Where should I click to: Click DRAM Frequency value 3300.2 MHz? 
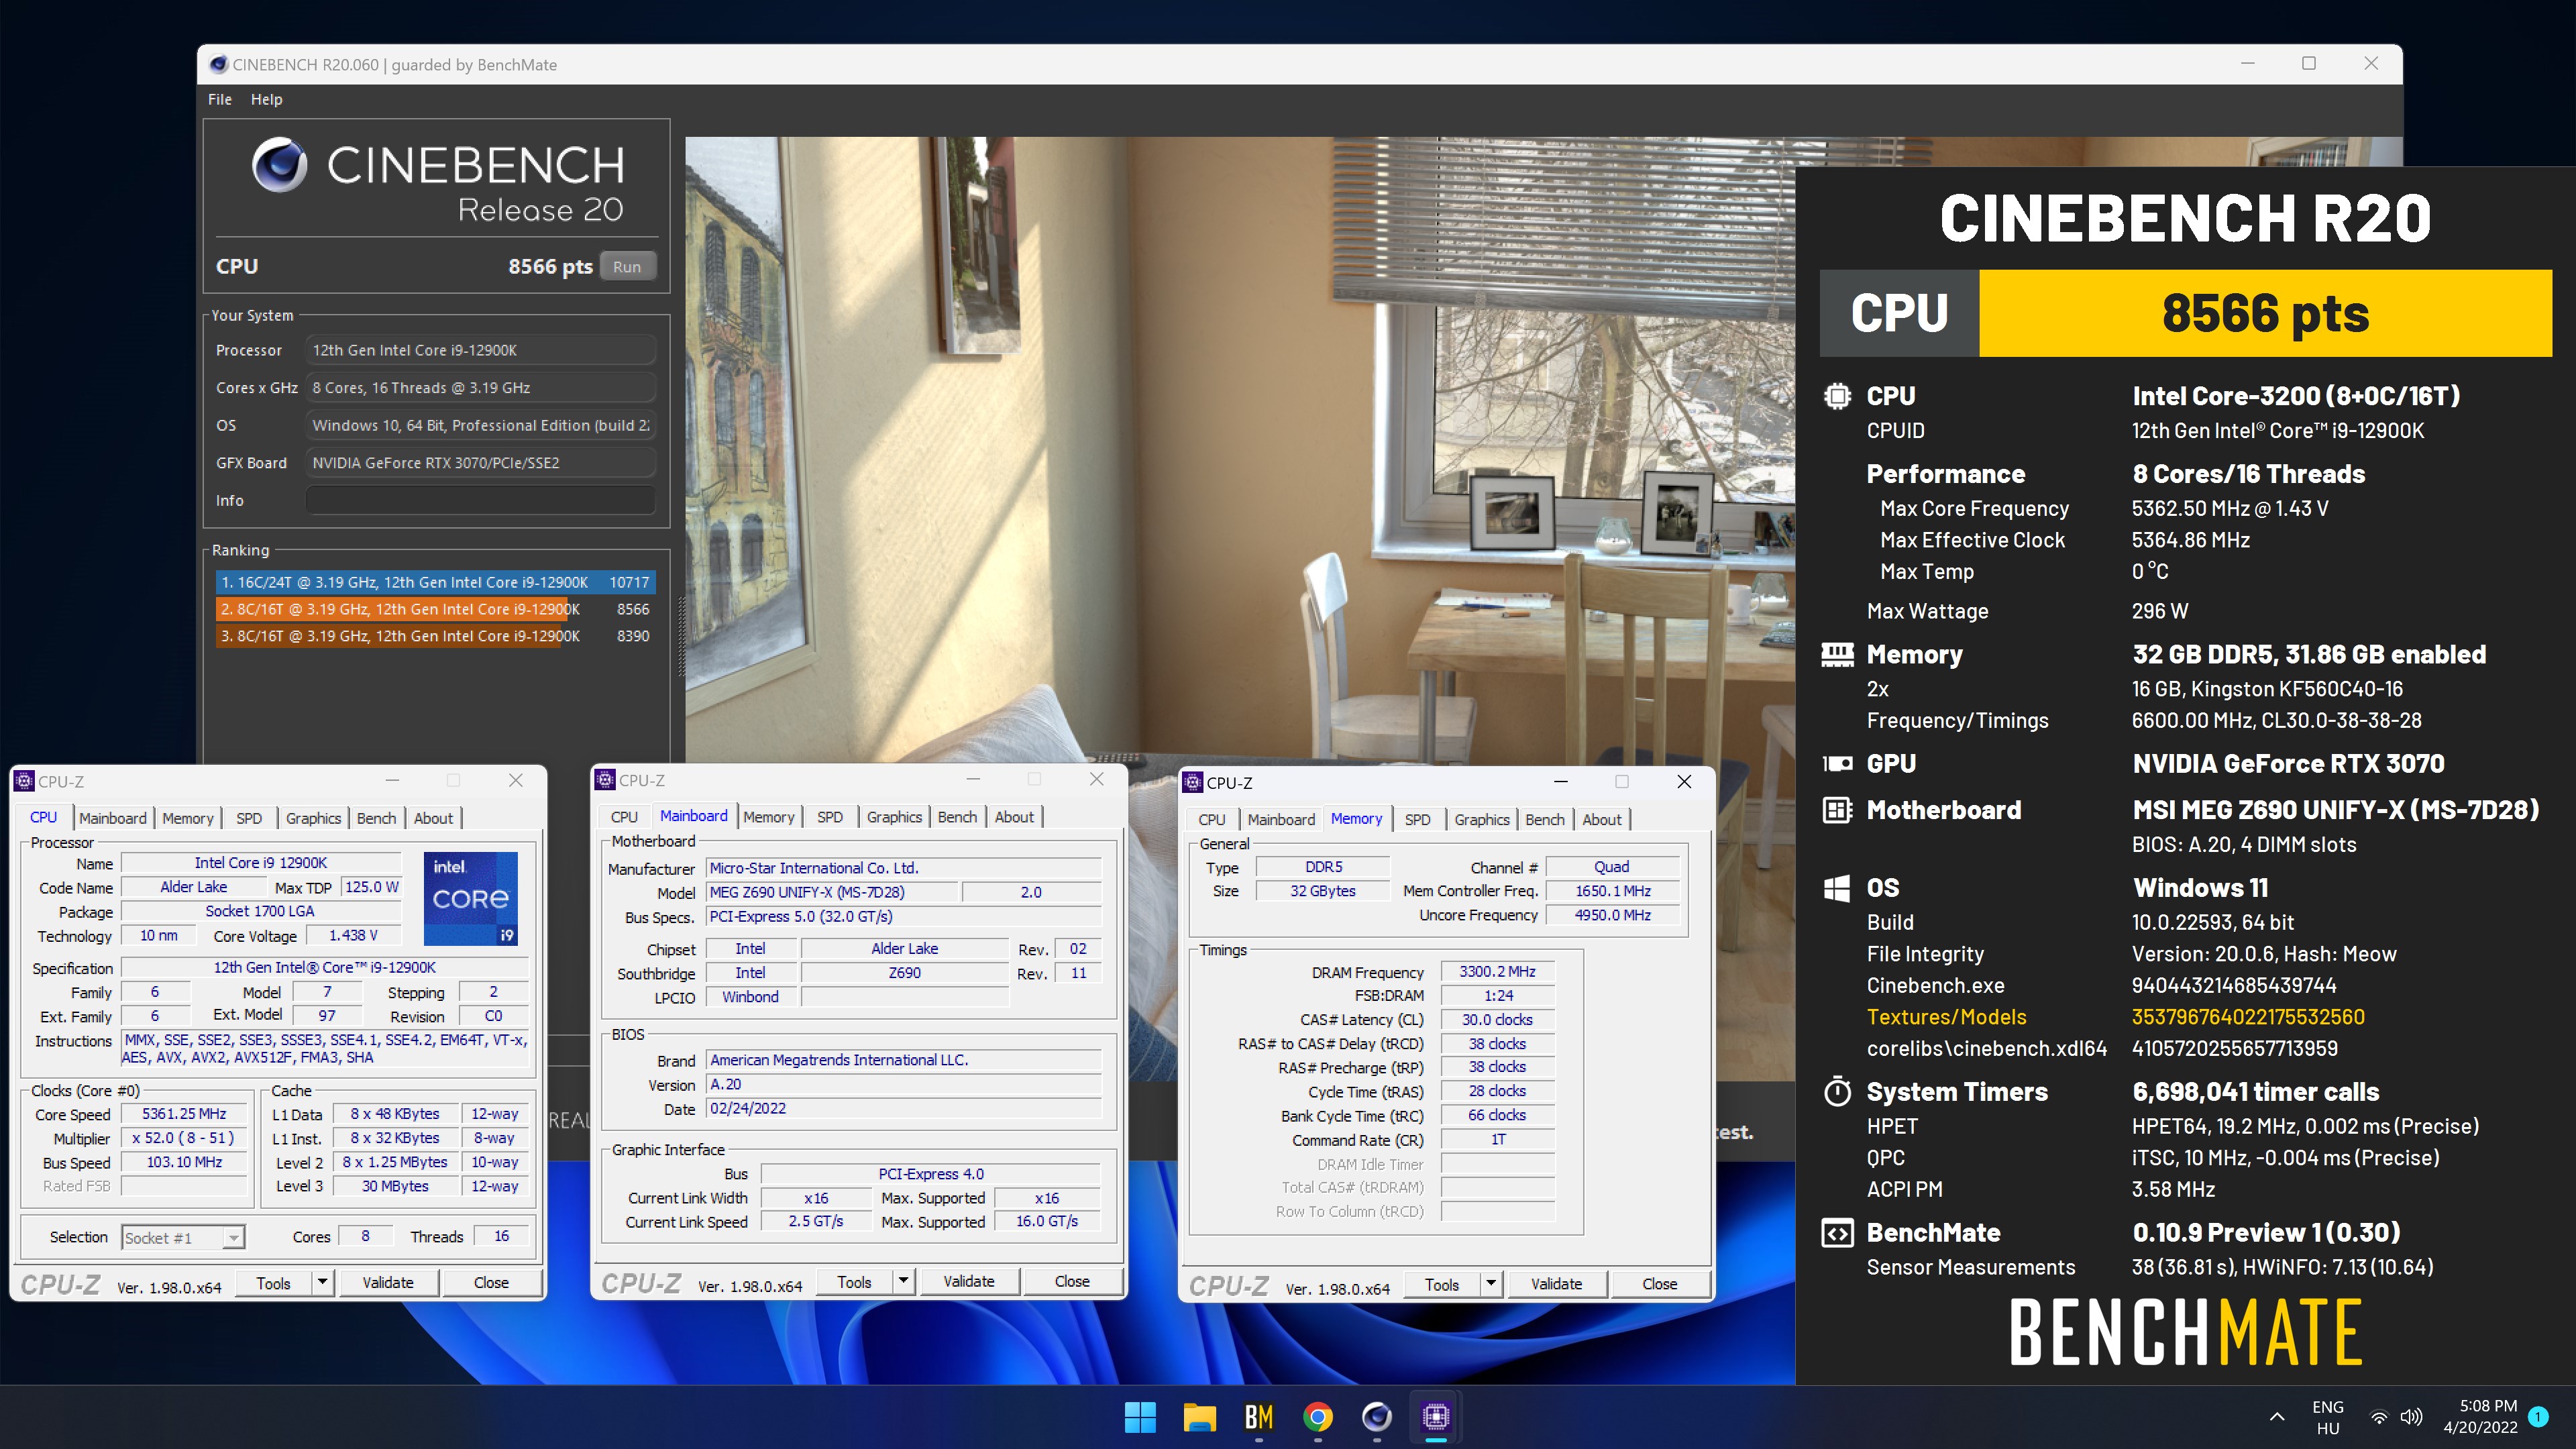click(1497, 972)
